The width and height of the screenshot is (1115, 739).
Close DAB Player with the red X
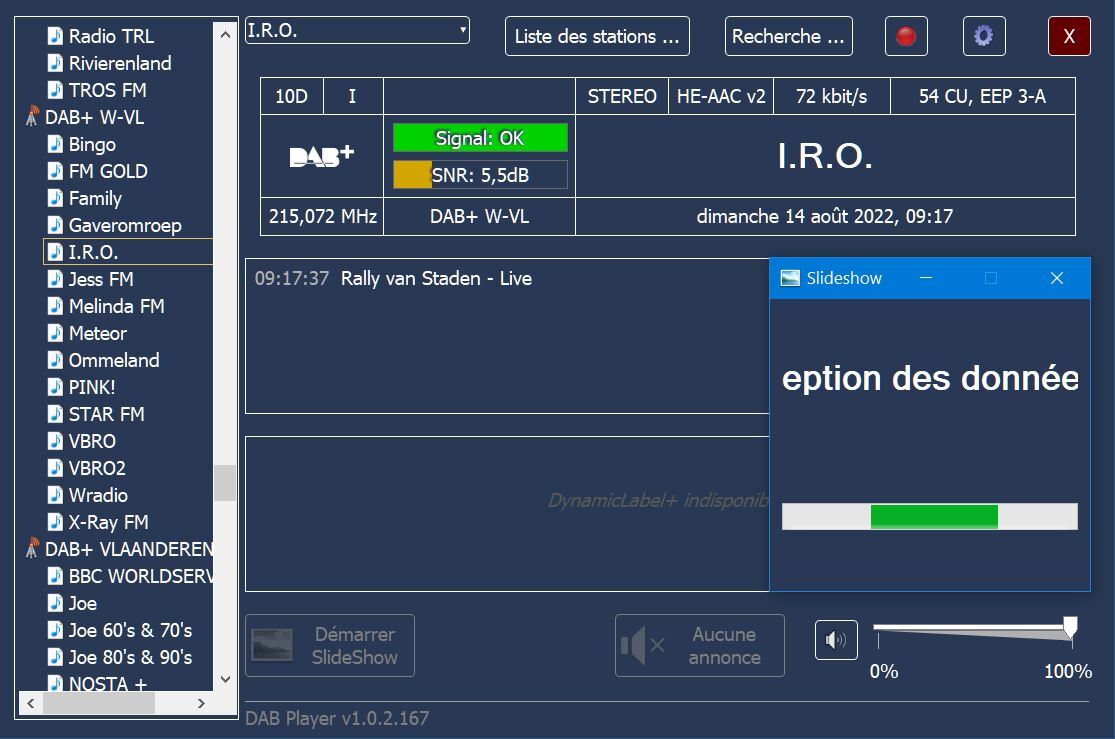tap(1069, 36)
